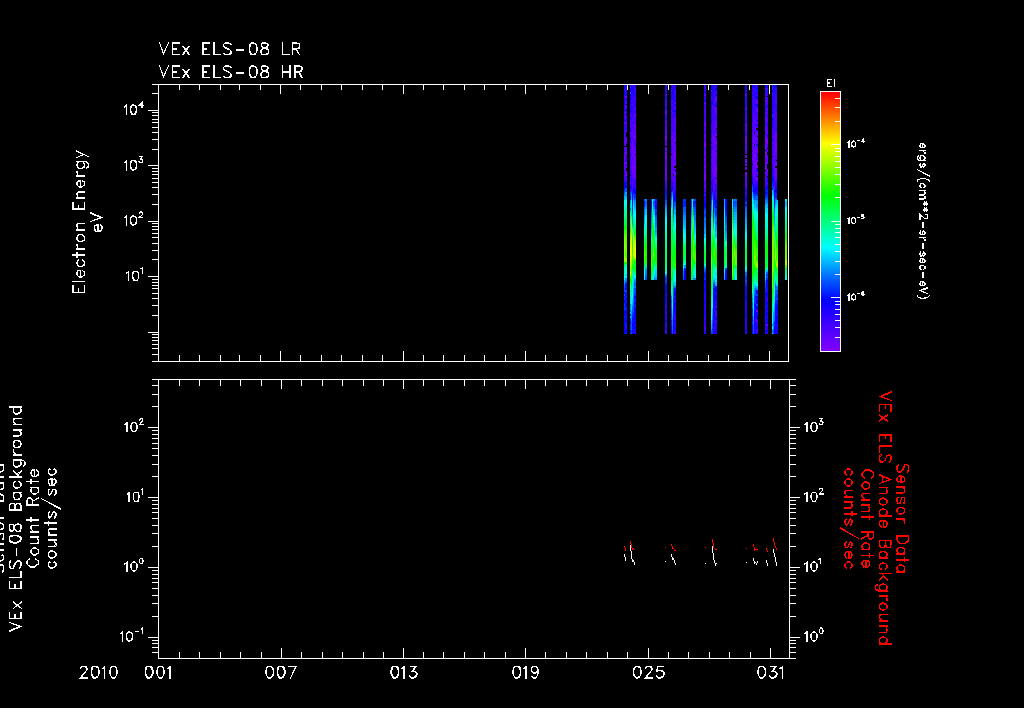Screen dimensions: 1024x708
Task: Click the spectrogram color scale bar
Action: click(x=830, y=221)
